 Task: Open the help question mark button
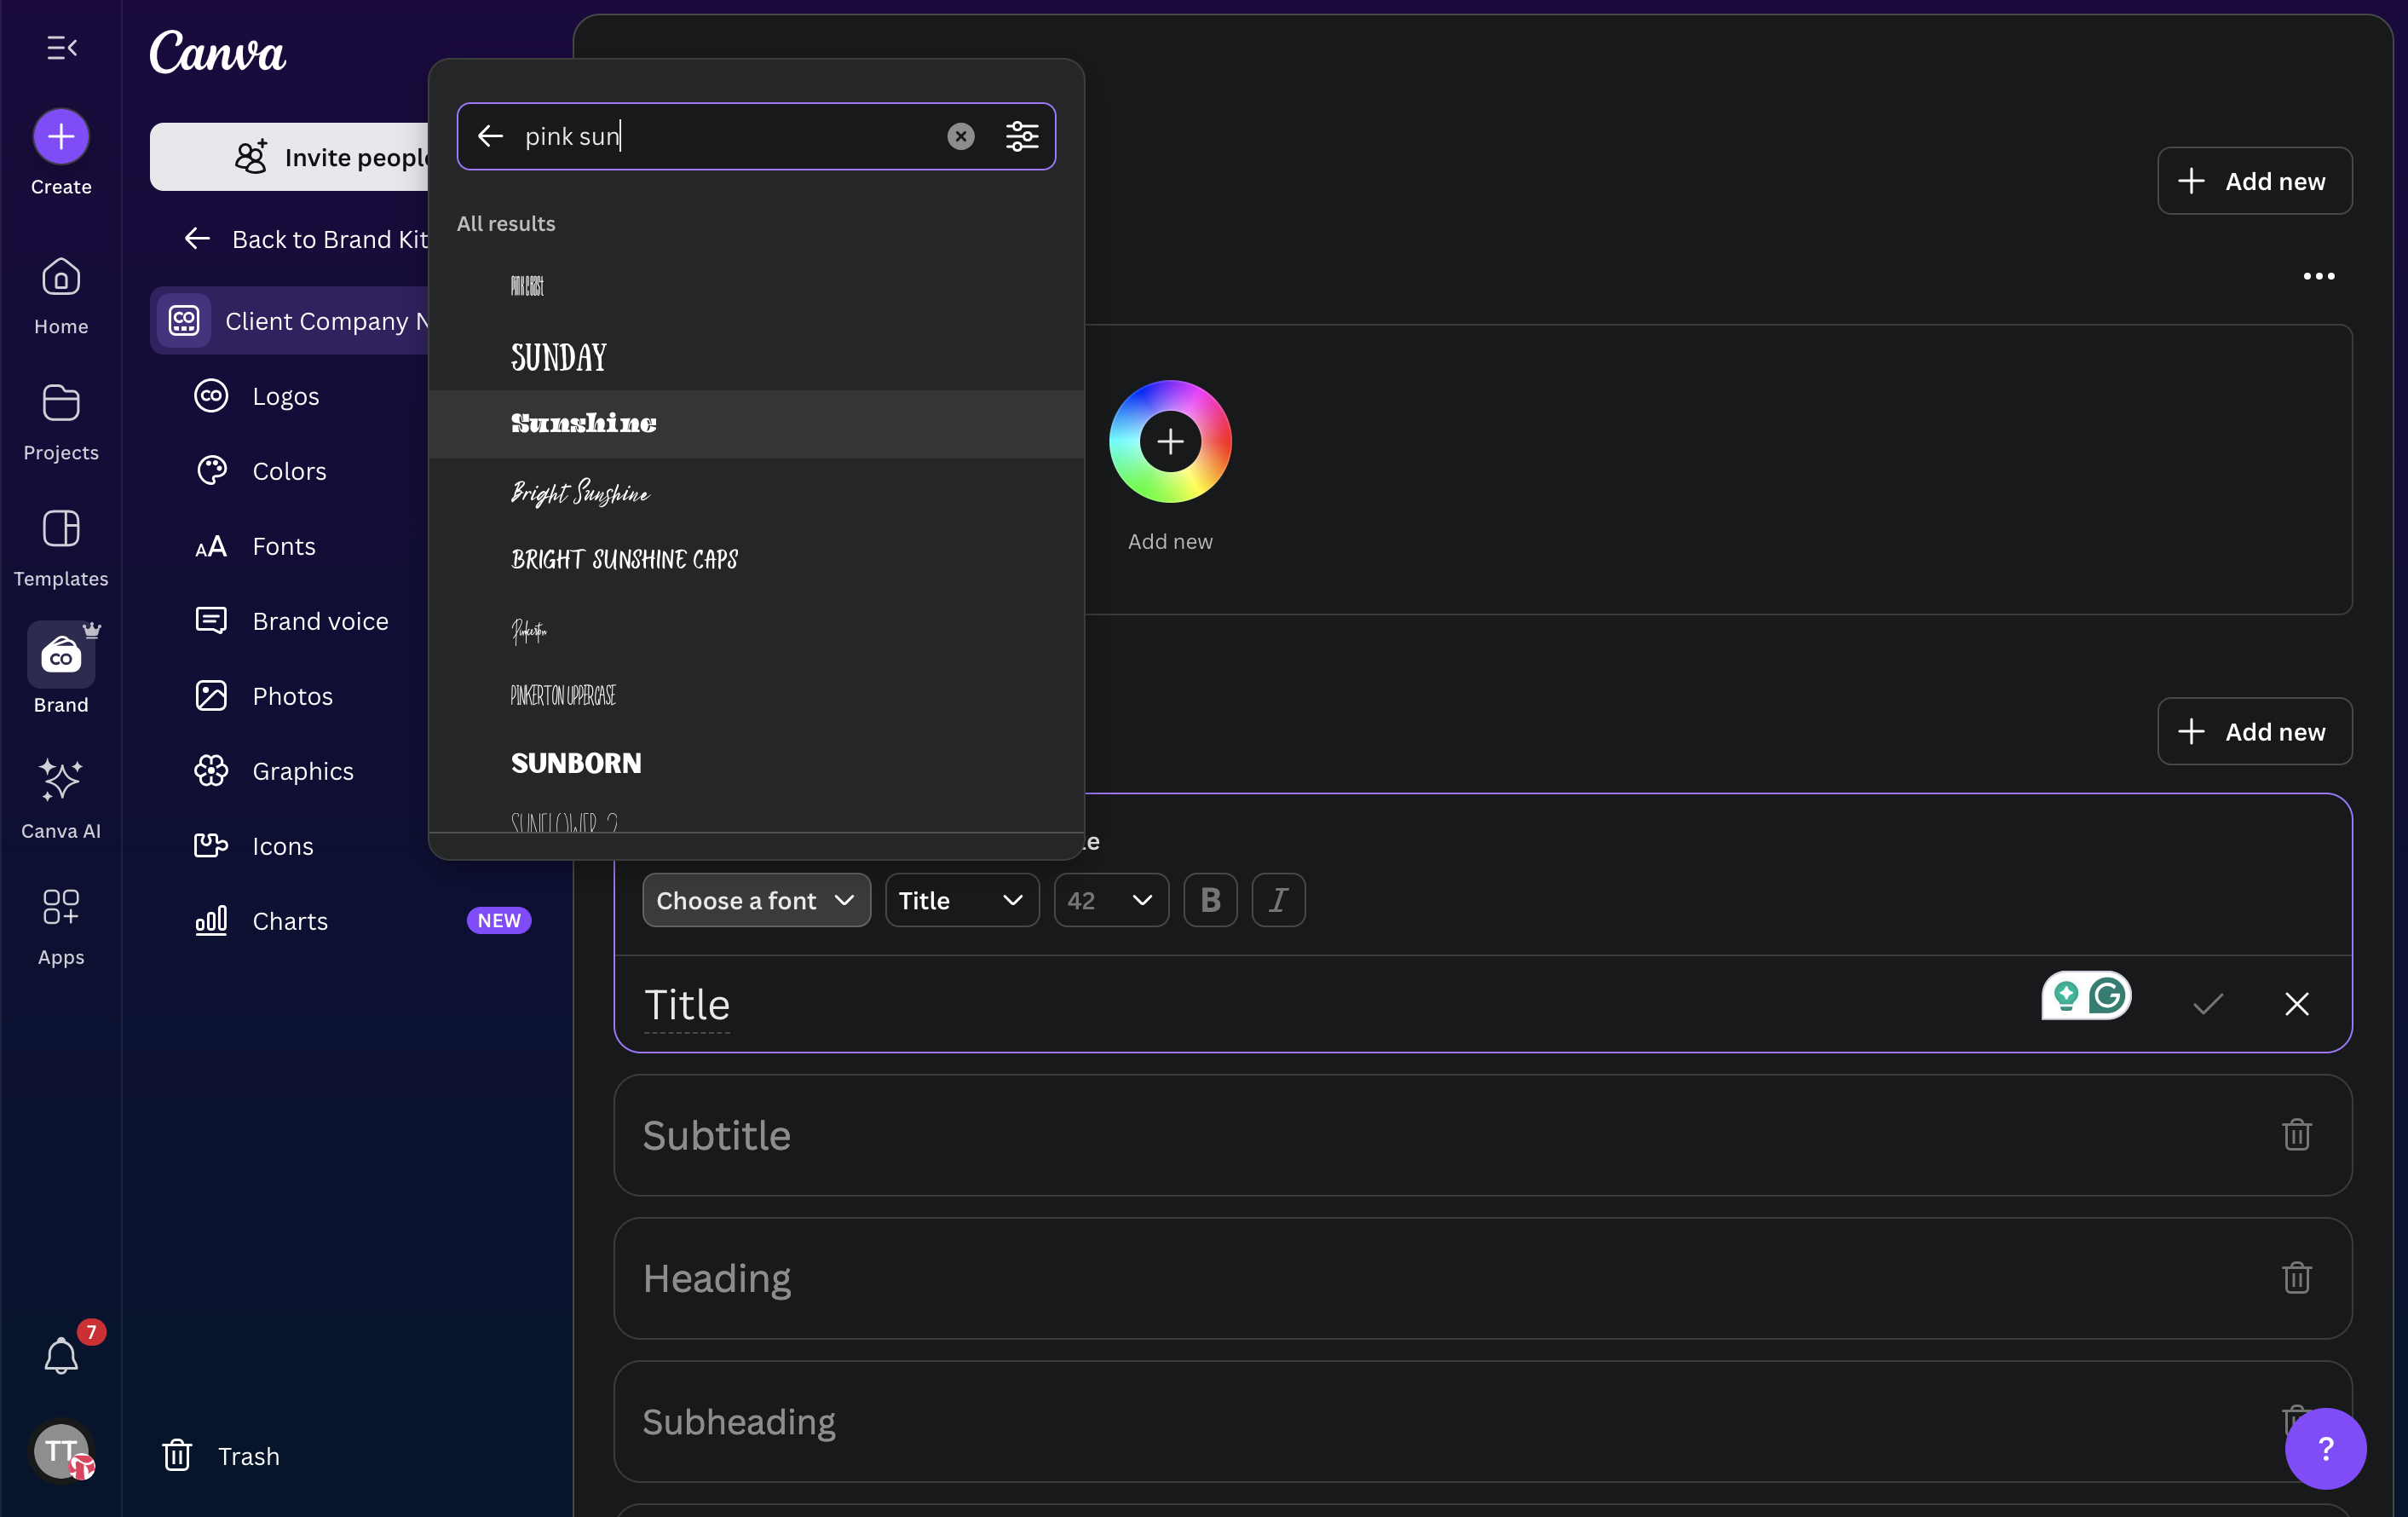[x=2325, y=1448]
